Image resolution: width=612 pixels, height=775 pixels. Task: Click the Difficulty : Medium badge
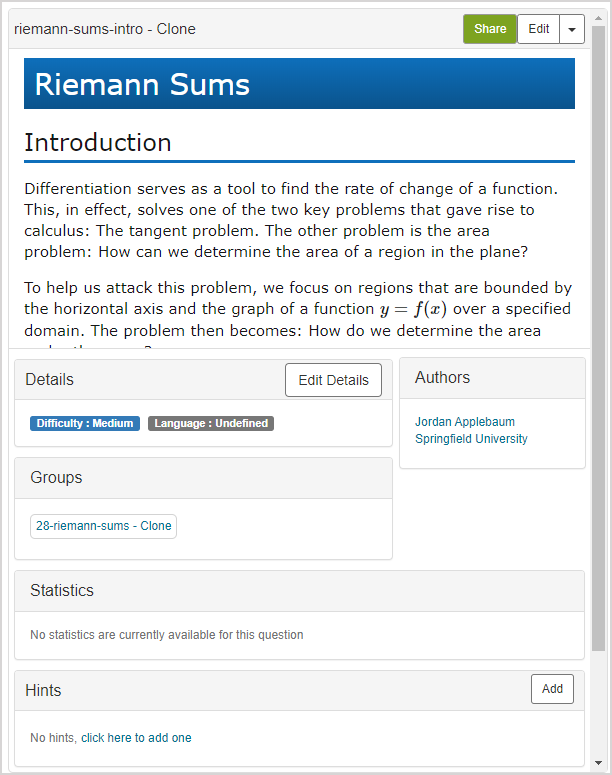(x=85, y=423)
